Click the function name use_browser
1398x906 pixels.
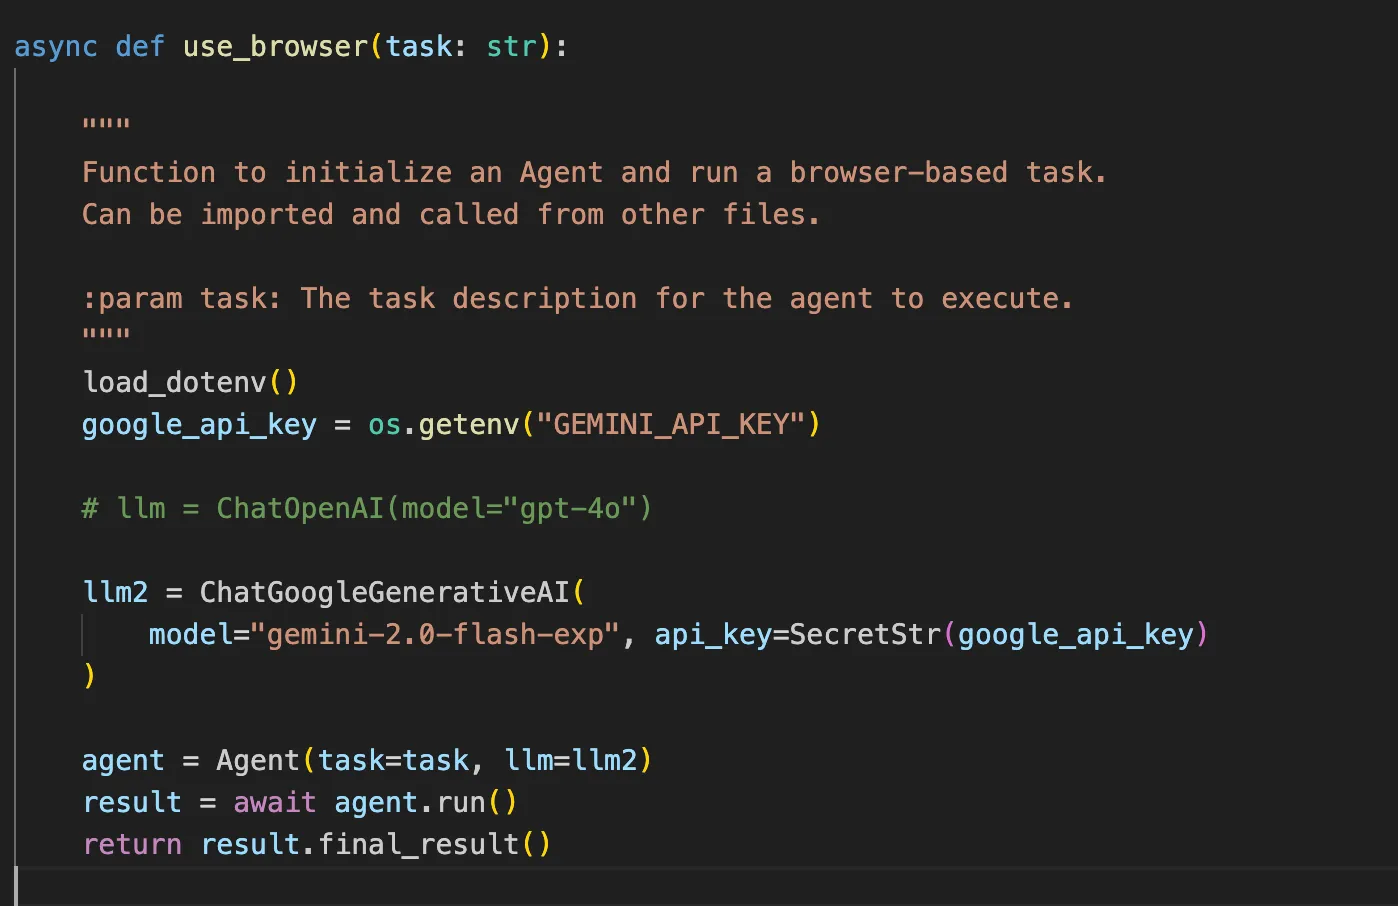[276, 47]
